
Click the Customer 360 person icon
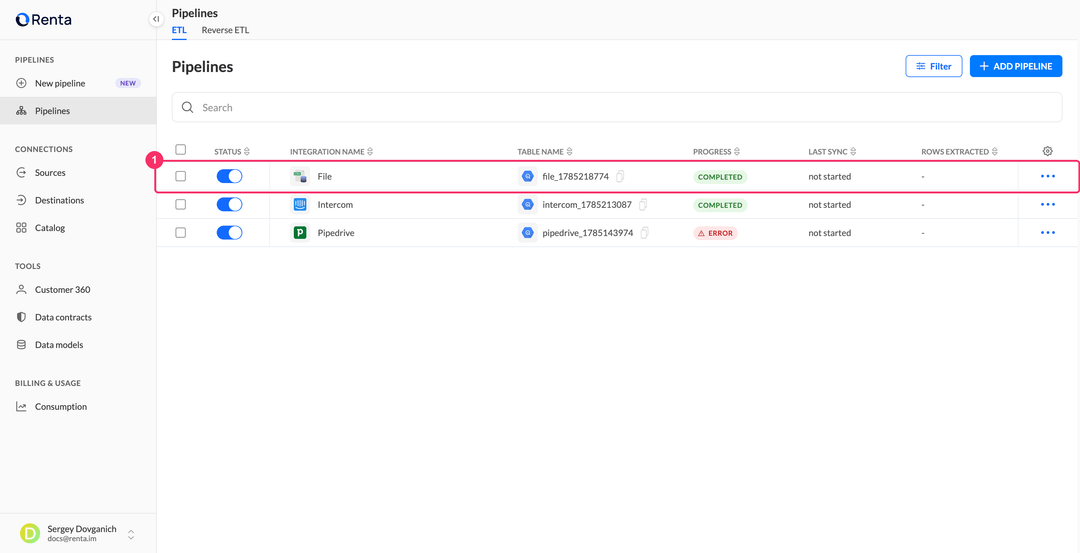(21, 290)
